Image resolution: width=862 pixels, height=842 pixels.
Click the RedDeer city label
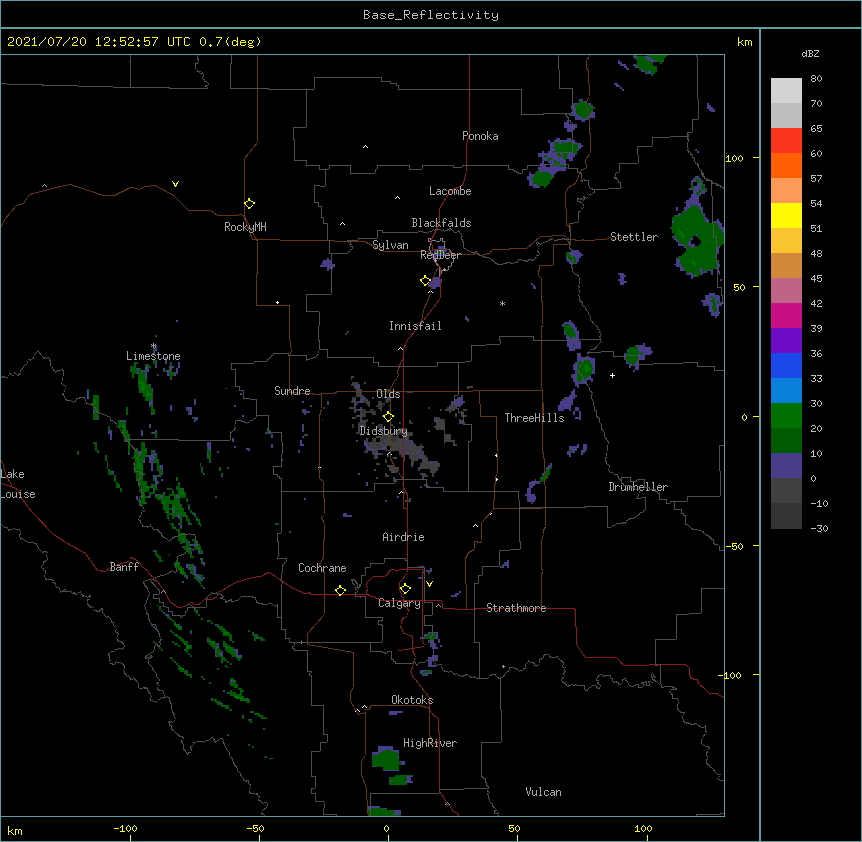[440, 255]
